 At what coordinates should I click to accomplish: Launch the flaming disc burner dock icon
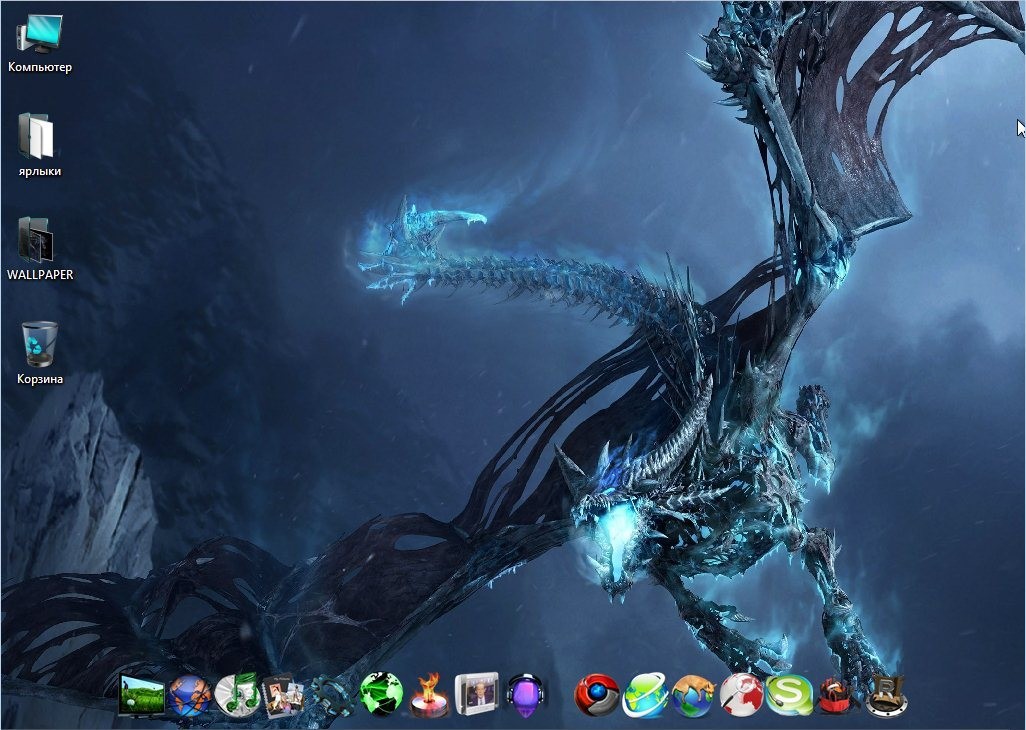[x=429, y=695]
